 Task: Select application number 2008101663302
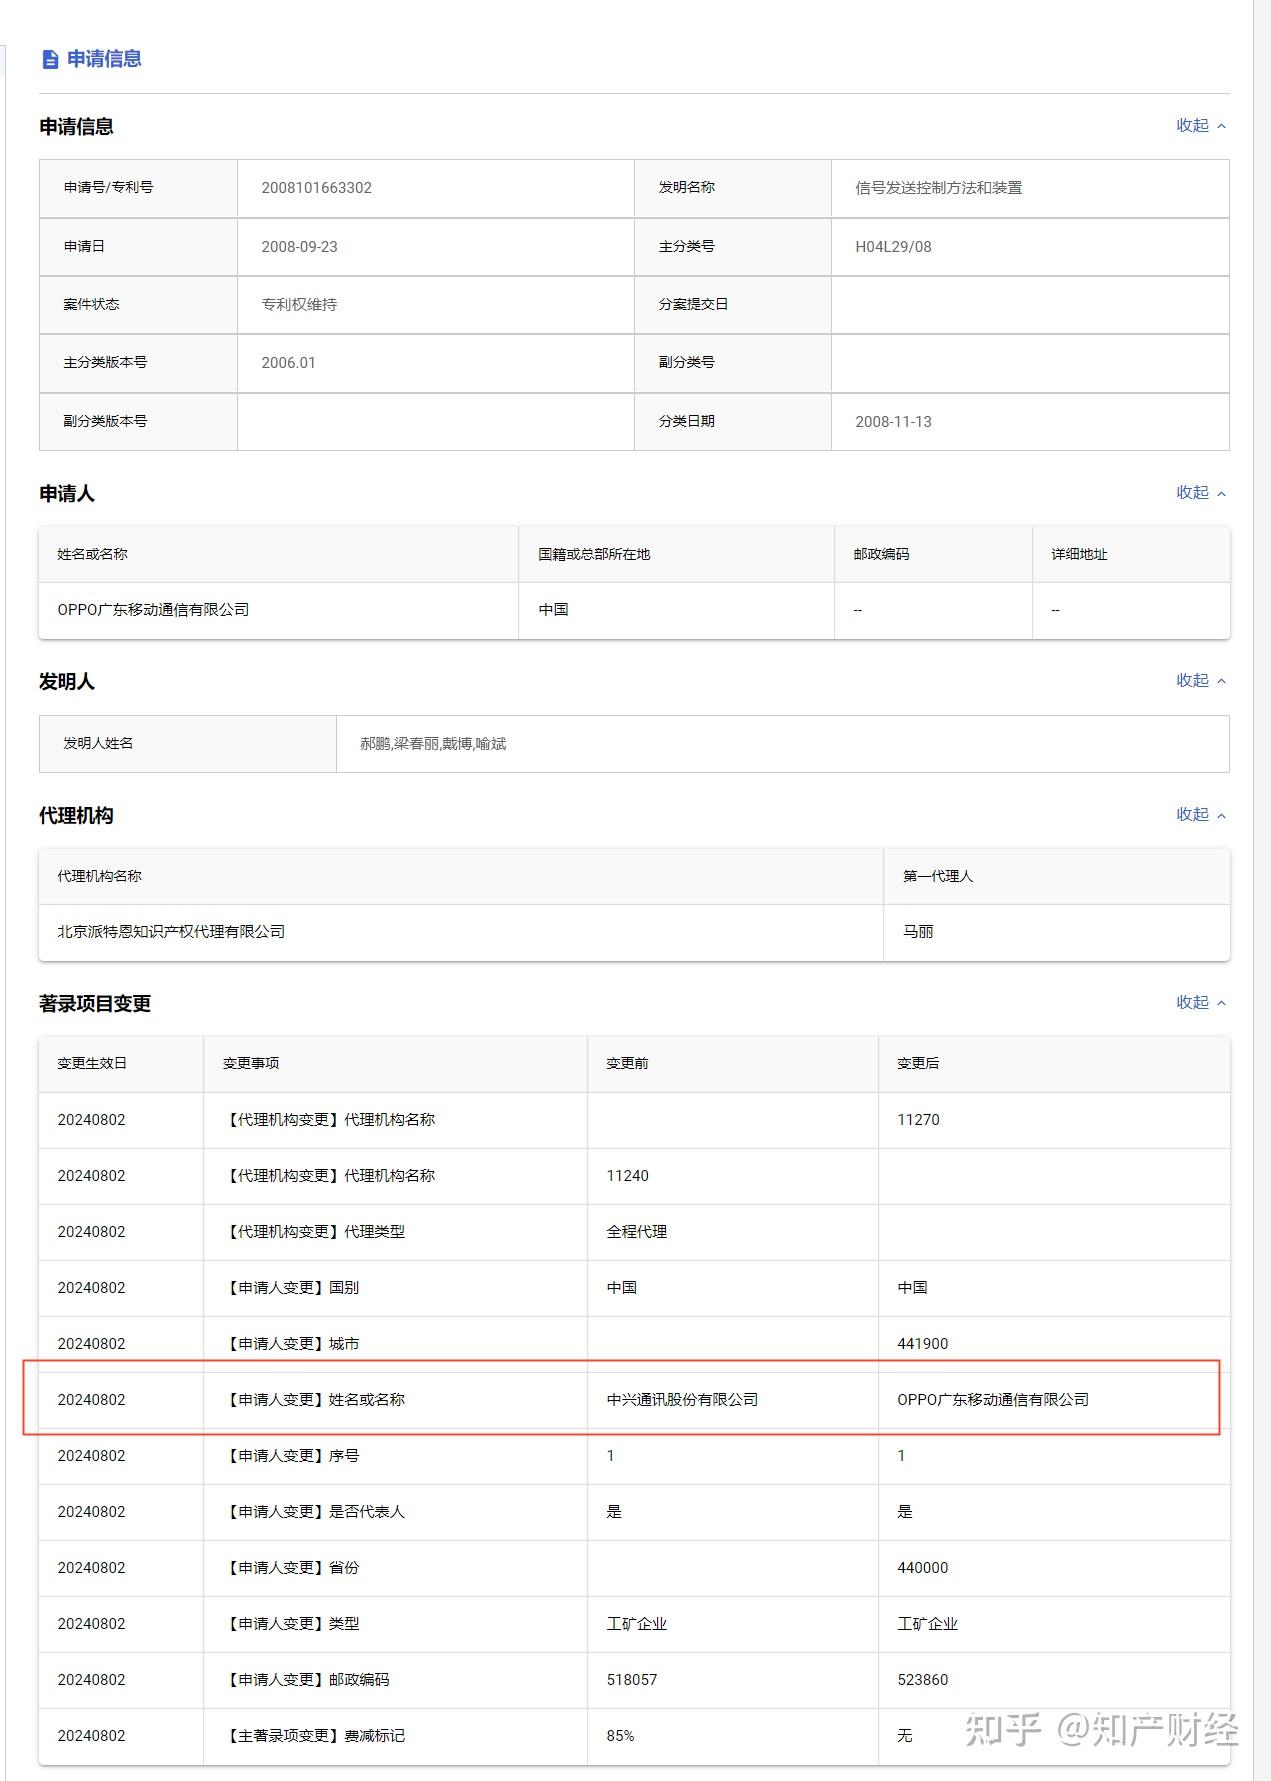(316, 188)
